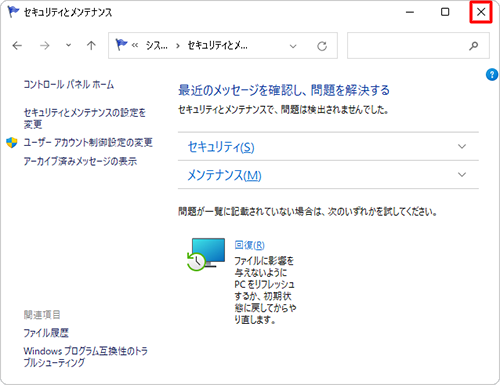Expand the セキュリティ(S) section heading
The image size is (500, 385).
pyautogui.click(x=221, y=147)
